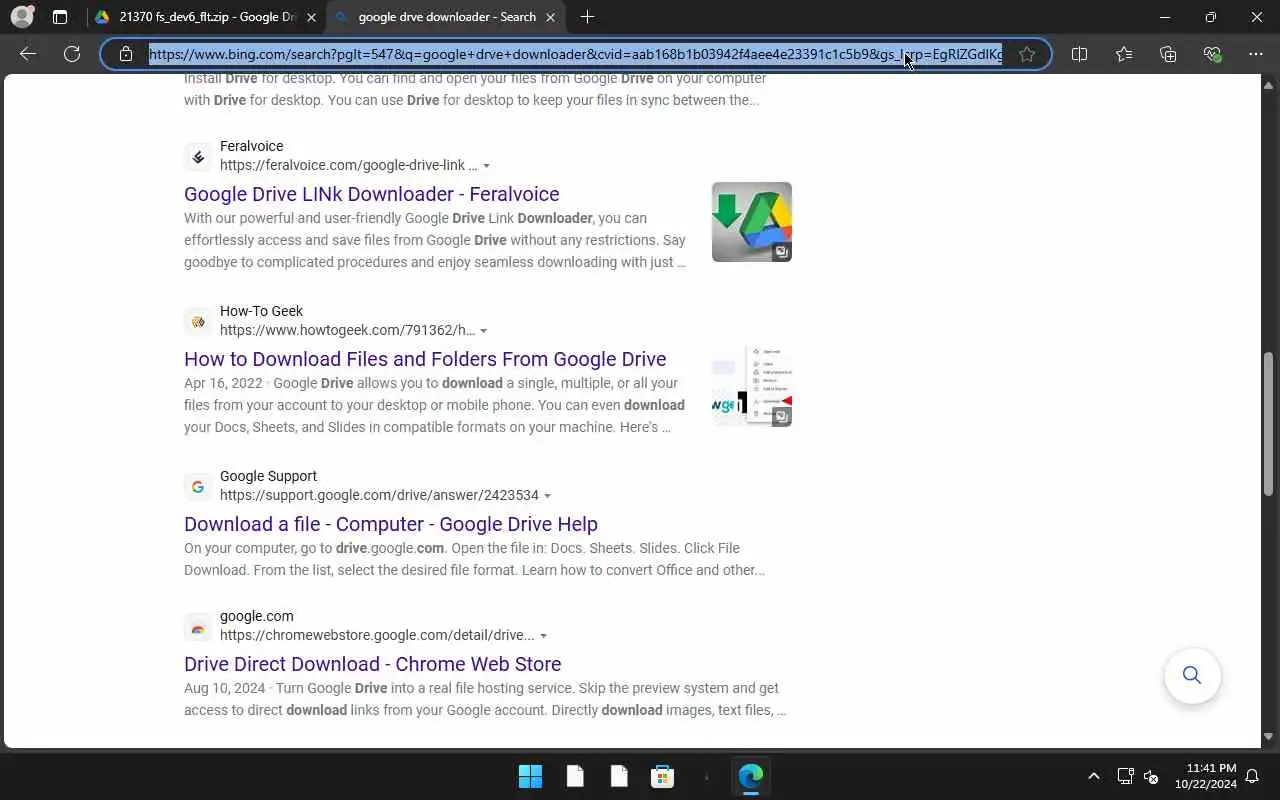Screen dimensions: 1280x800
Task: Open Microsoft Edge taskbar icon
Action: 751,776
